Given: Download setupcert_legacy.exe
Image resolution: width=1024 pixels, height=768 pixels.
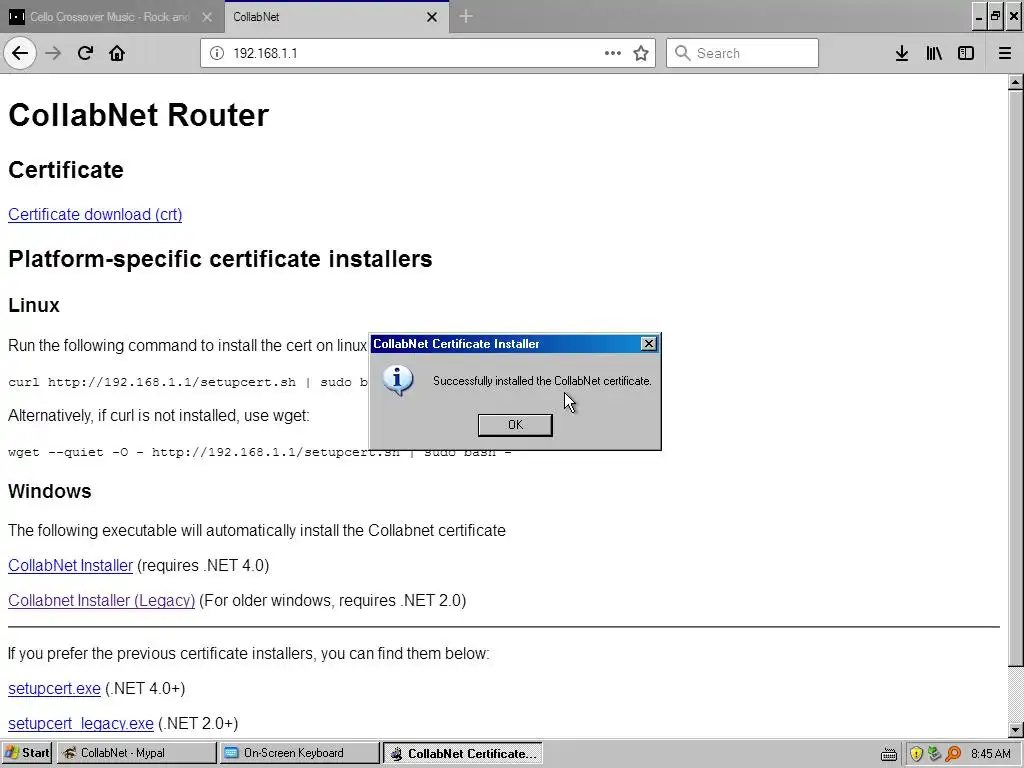Looking at the screenshot, I should point(81,724).
